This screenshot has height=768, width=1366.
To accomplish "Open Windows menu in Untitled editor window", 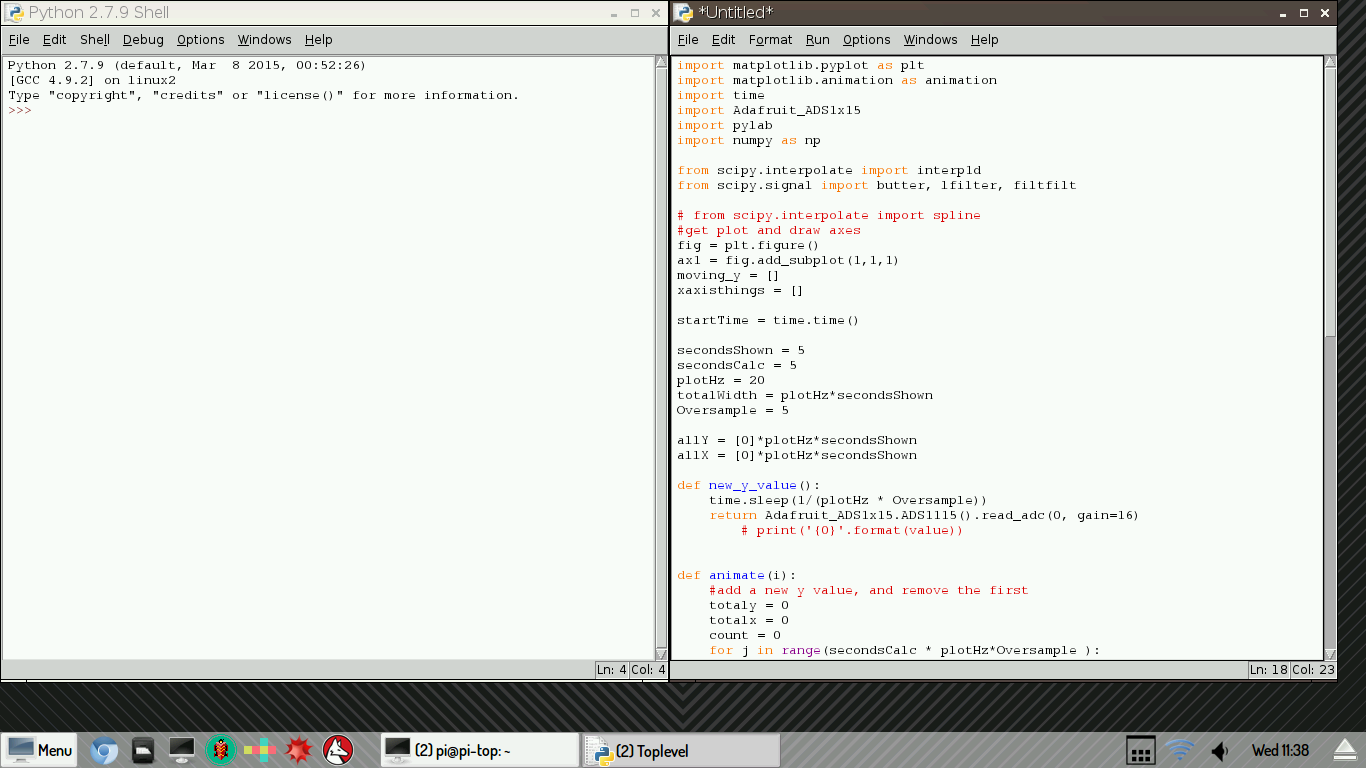I will click(931, 40).
